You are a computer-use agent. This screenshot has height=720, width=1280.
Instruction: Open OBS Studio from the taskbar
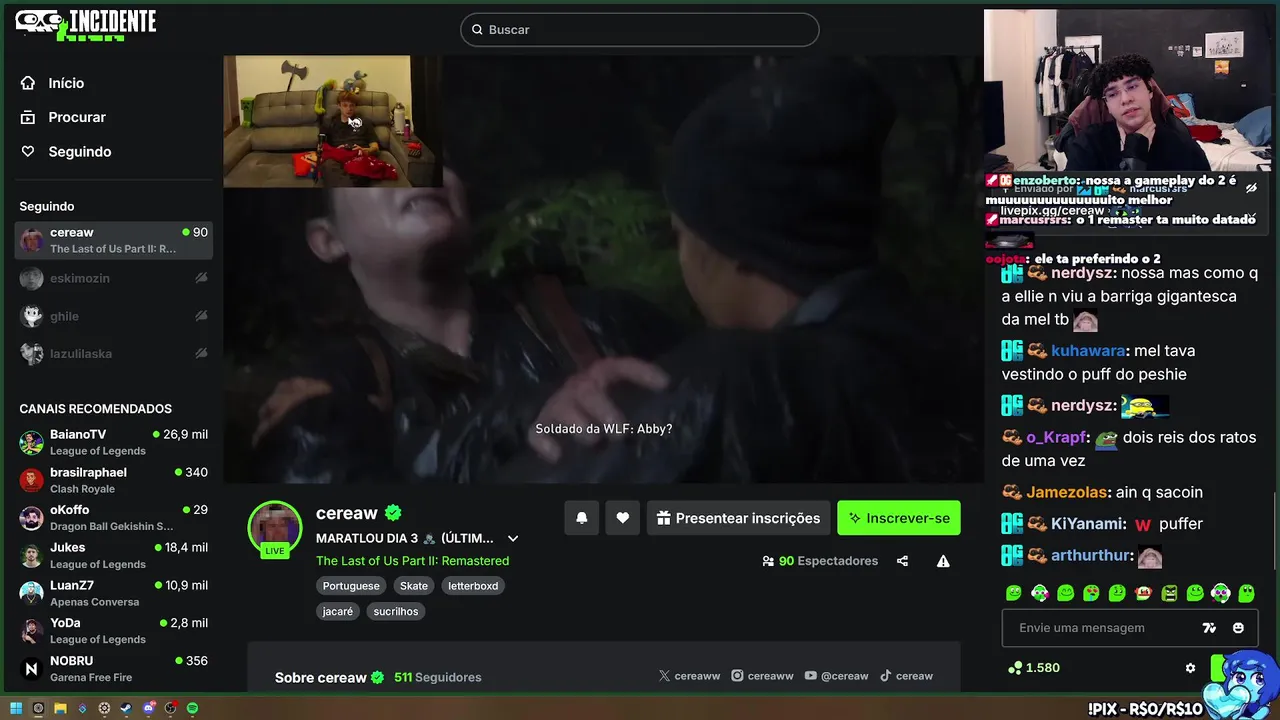click(x=170, y=708)
